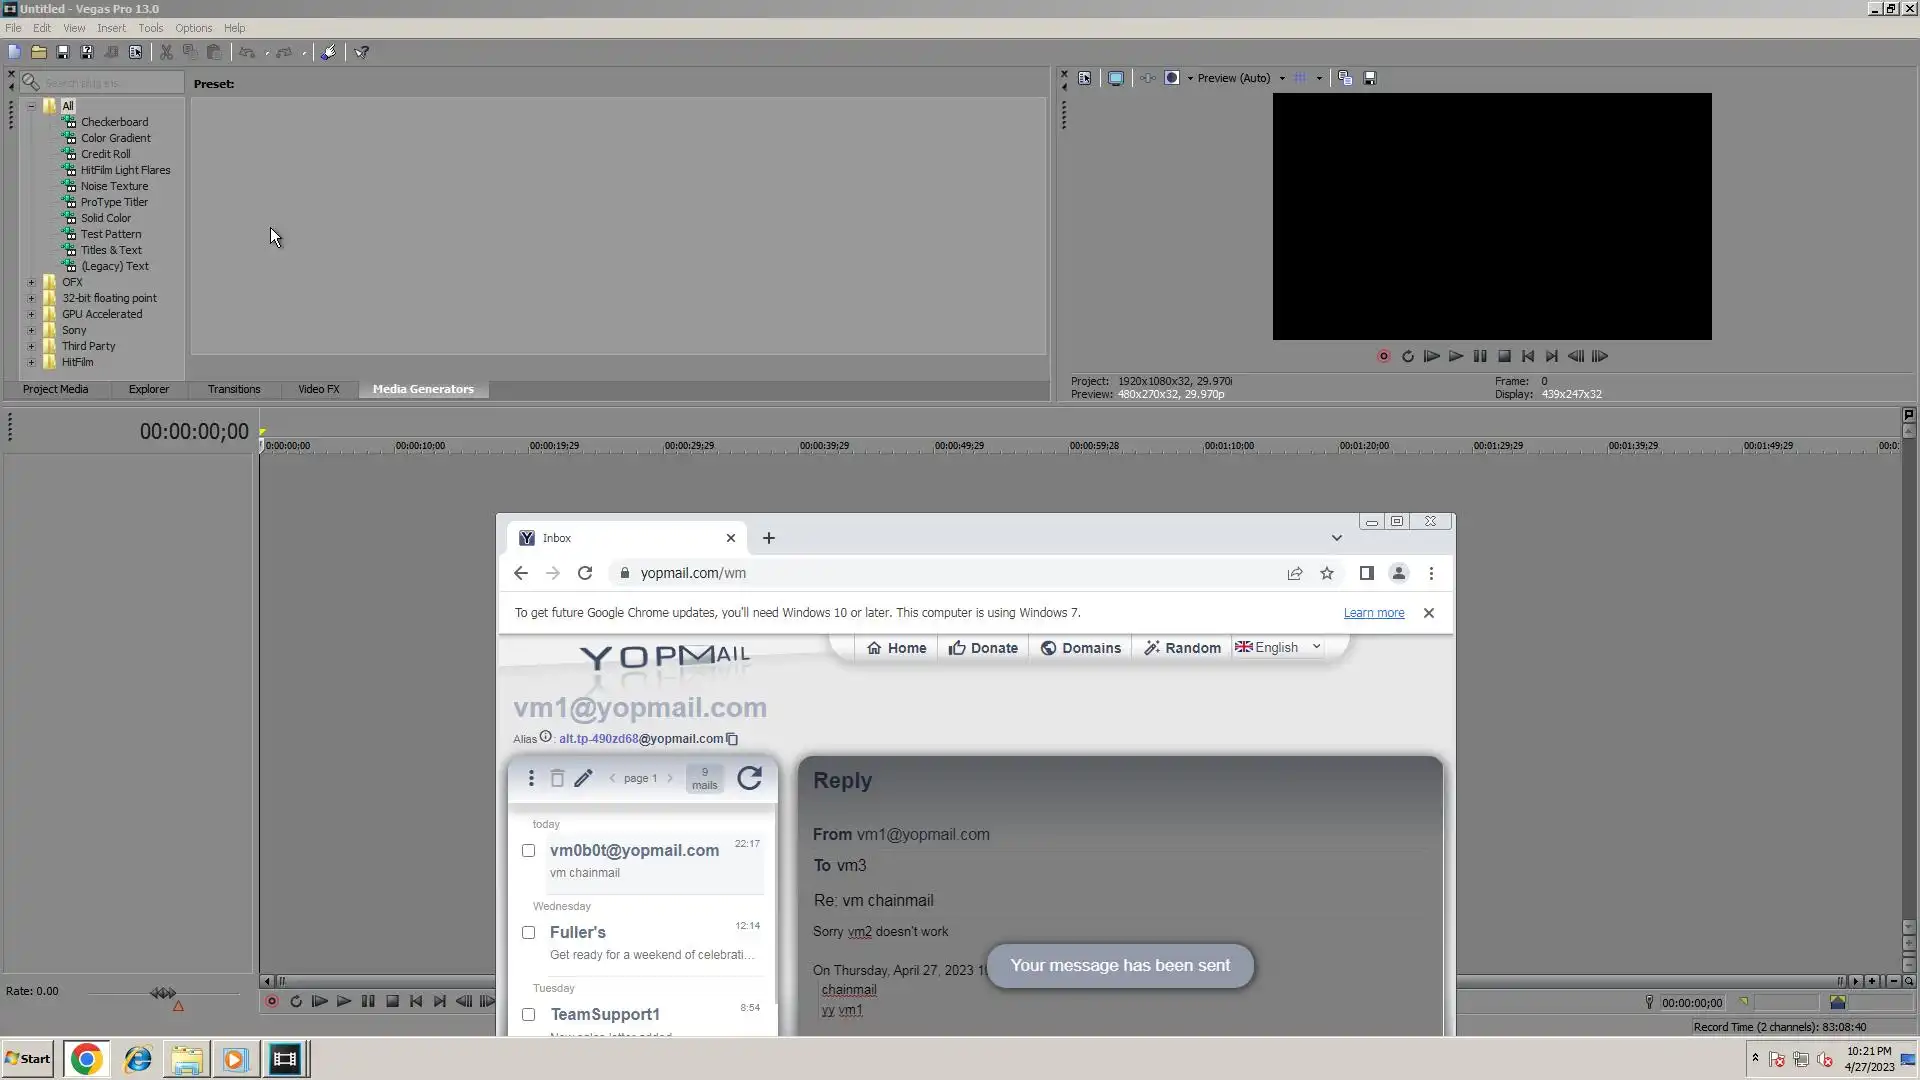This screenshot has width=1920, height=1080.
Task: Open the English language dropdown
Action: (x=1279, y=648)
